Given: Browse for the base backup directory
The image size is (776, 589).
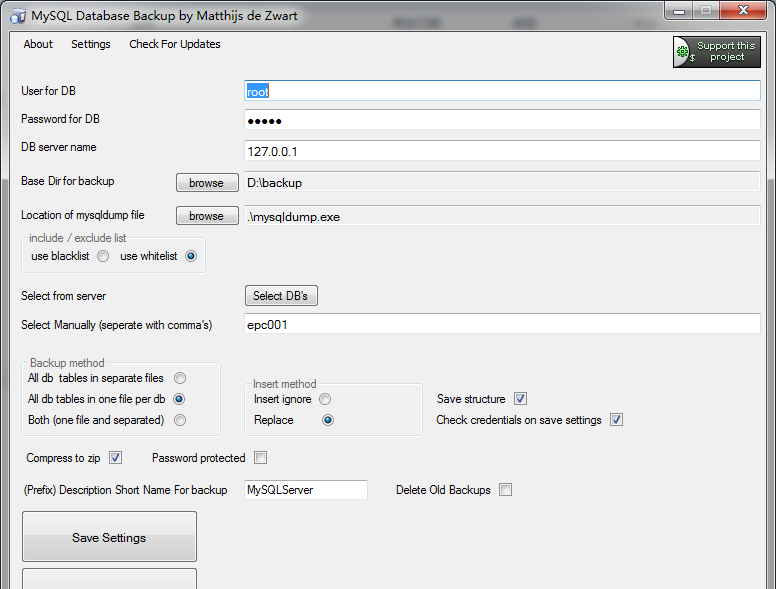Looking at the screenshot, I should click(207, 183).
